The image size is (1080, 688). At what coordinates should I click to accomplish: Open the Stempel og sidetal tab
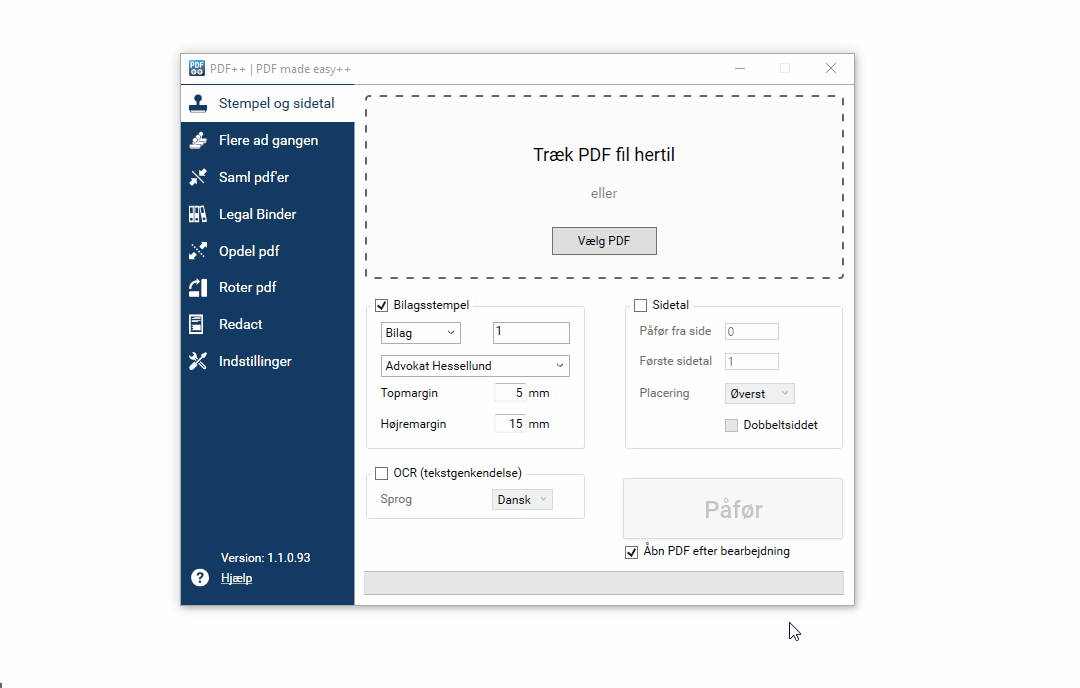[x=268, y=103]
